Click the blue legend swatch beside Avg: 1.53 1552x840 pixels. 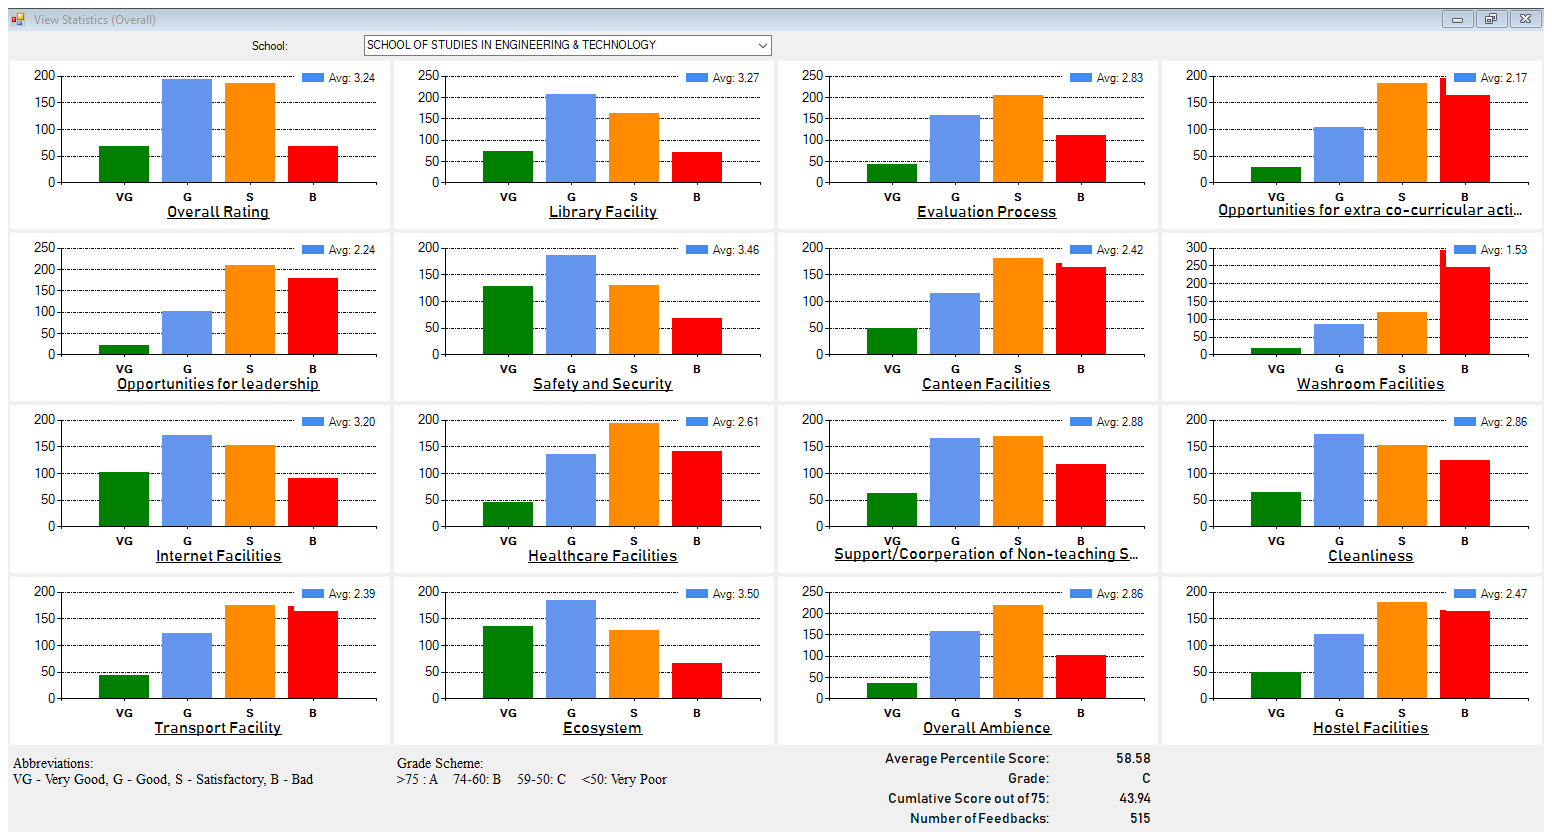(1465, 250)
